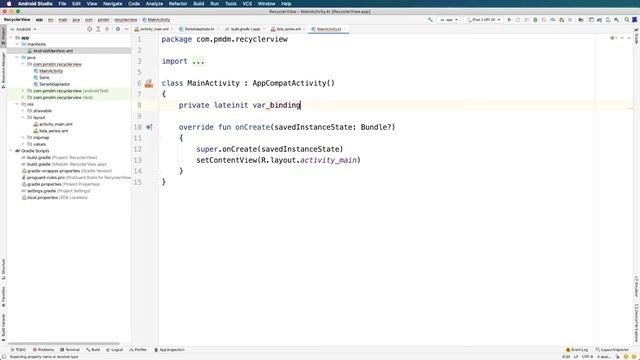The image size is (640, 360).
Task: Open the Event Log
Action: pos(577,350)
